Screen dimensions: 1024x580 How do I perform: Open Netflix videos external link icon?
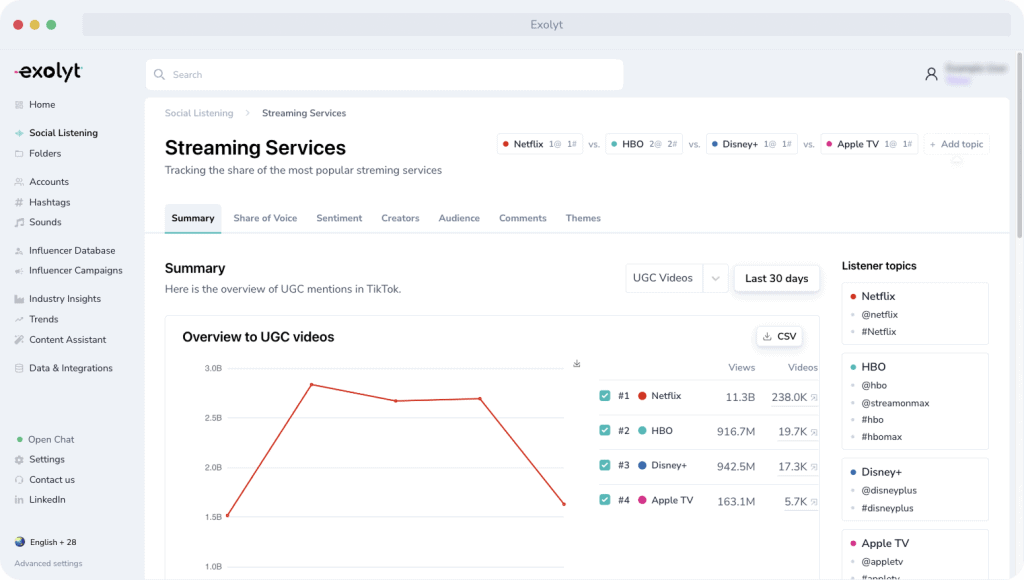[x=814, y=397]
